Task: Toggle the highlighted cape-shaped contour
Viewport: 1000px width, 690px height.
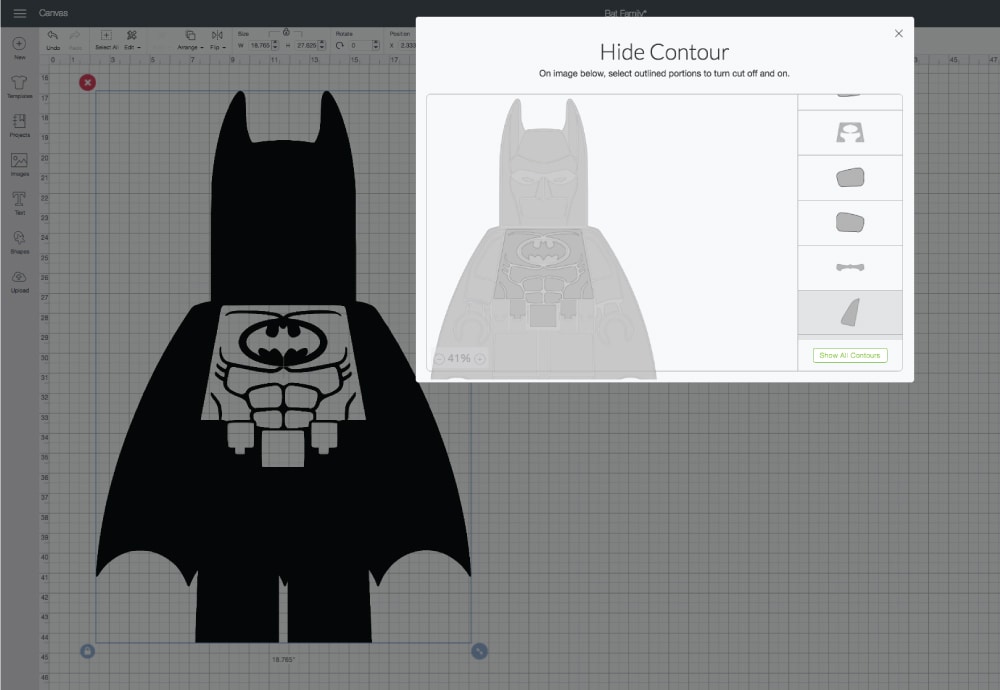Action: tap(849, 313)
